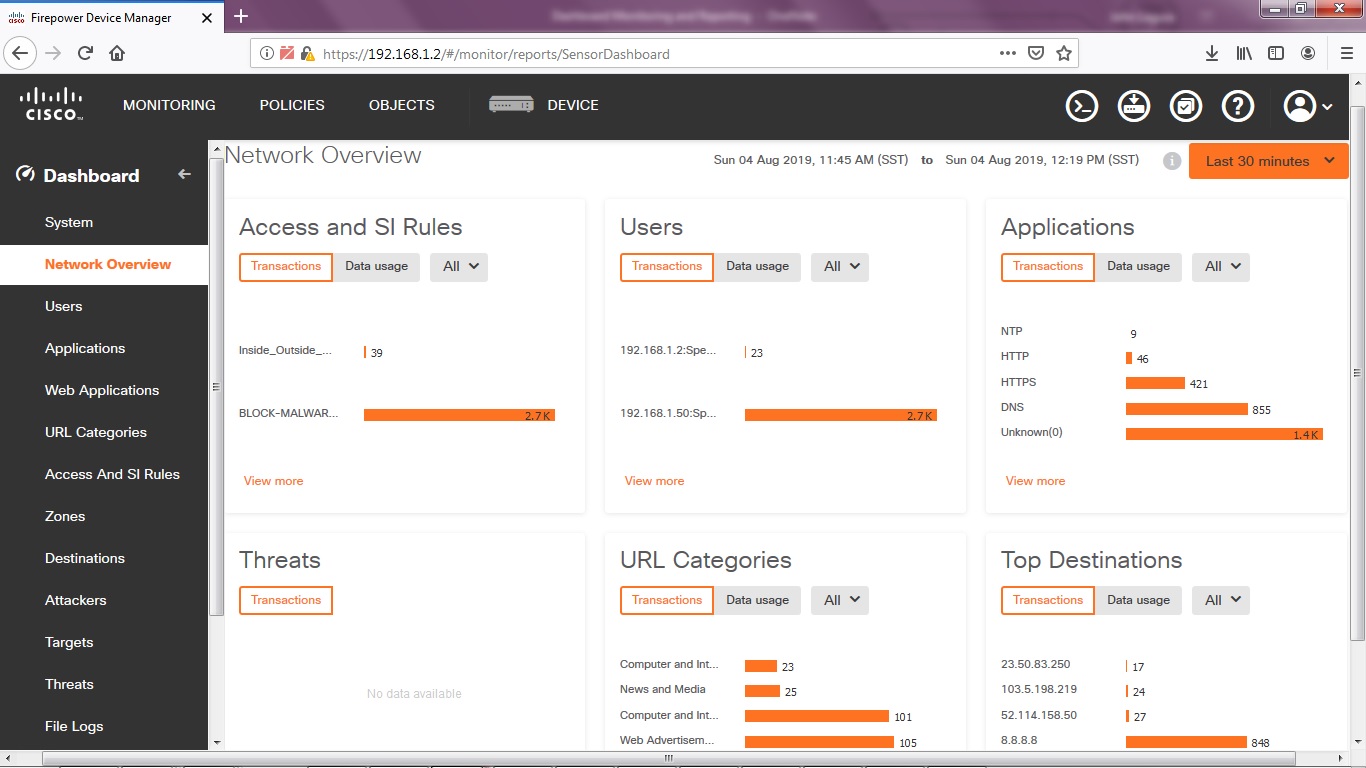Open the MONITORING menu
The image size is (1366, 768).
click(x=169, y=104)
